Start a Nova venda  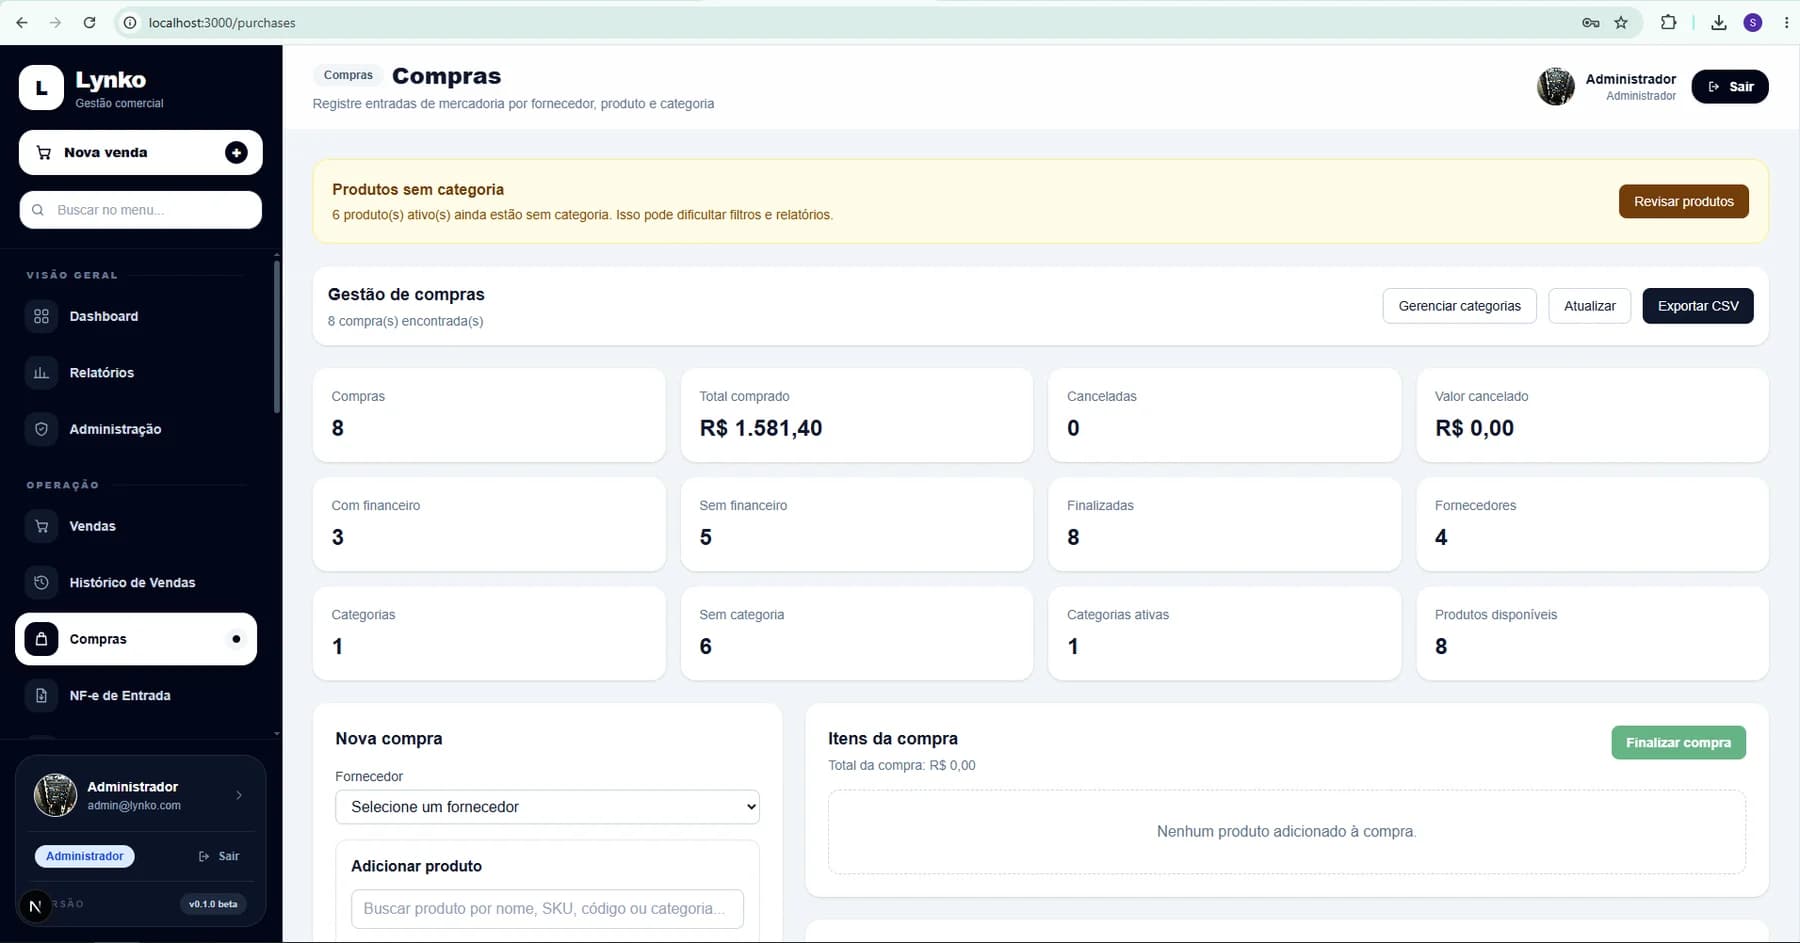pyautogui.click(x=140, y=152)
